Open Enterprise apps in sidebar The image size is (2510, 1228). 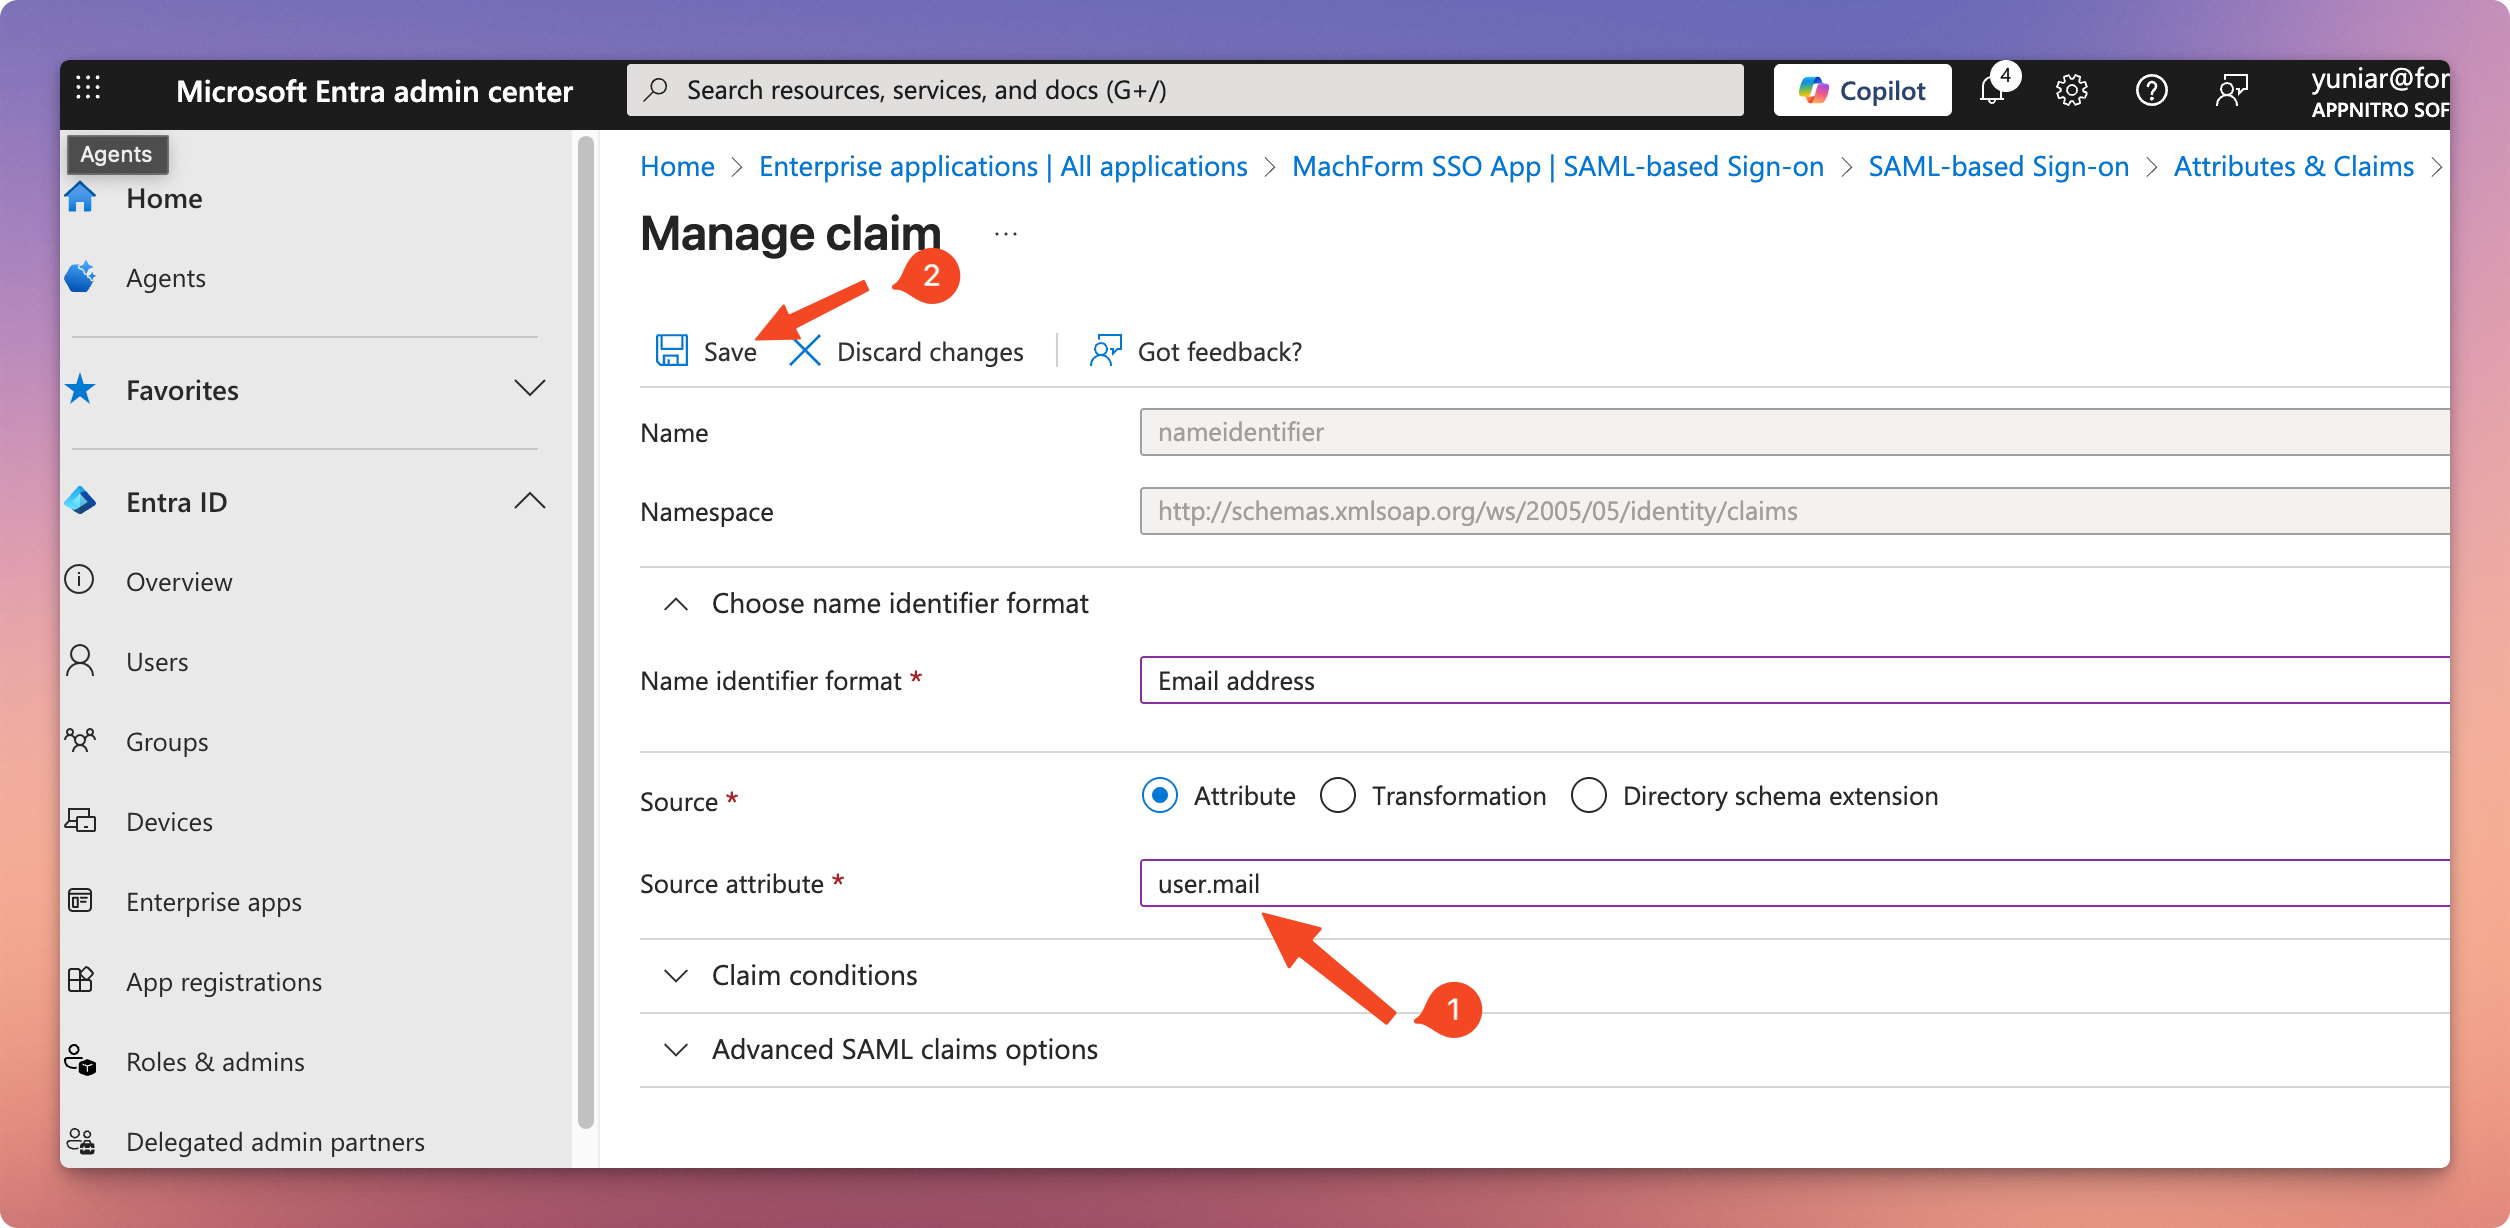213,902
